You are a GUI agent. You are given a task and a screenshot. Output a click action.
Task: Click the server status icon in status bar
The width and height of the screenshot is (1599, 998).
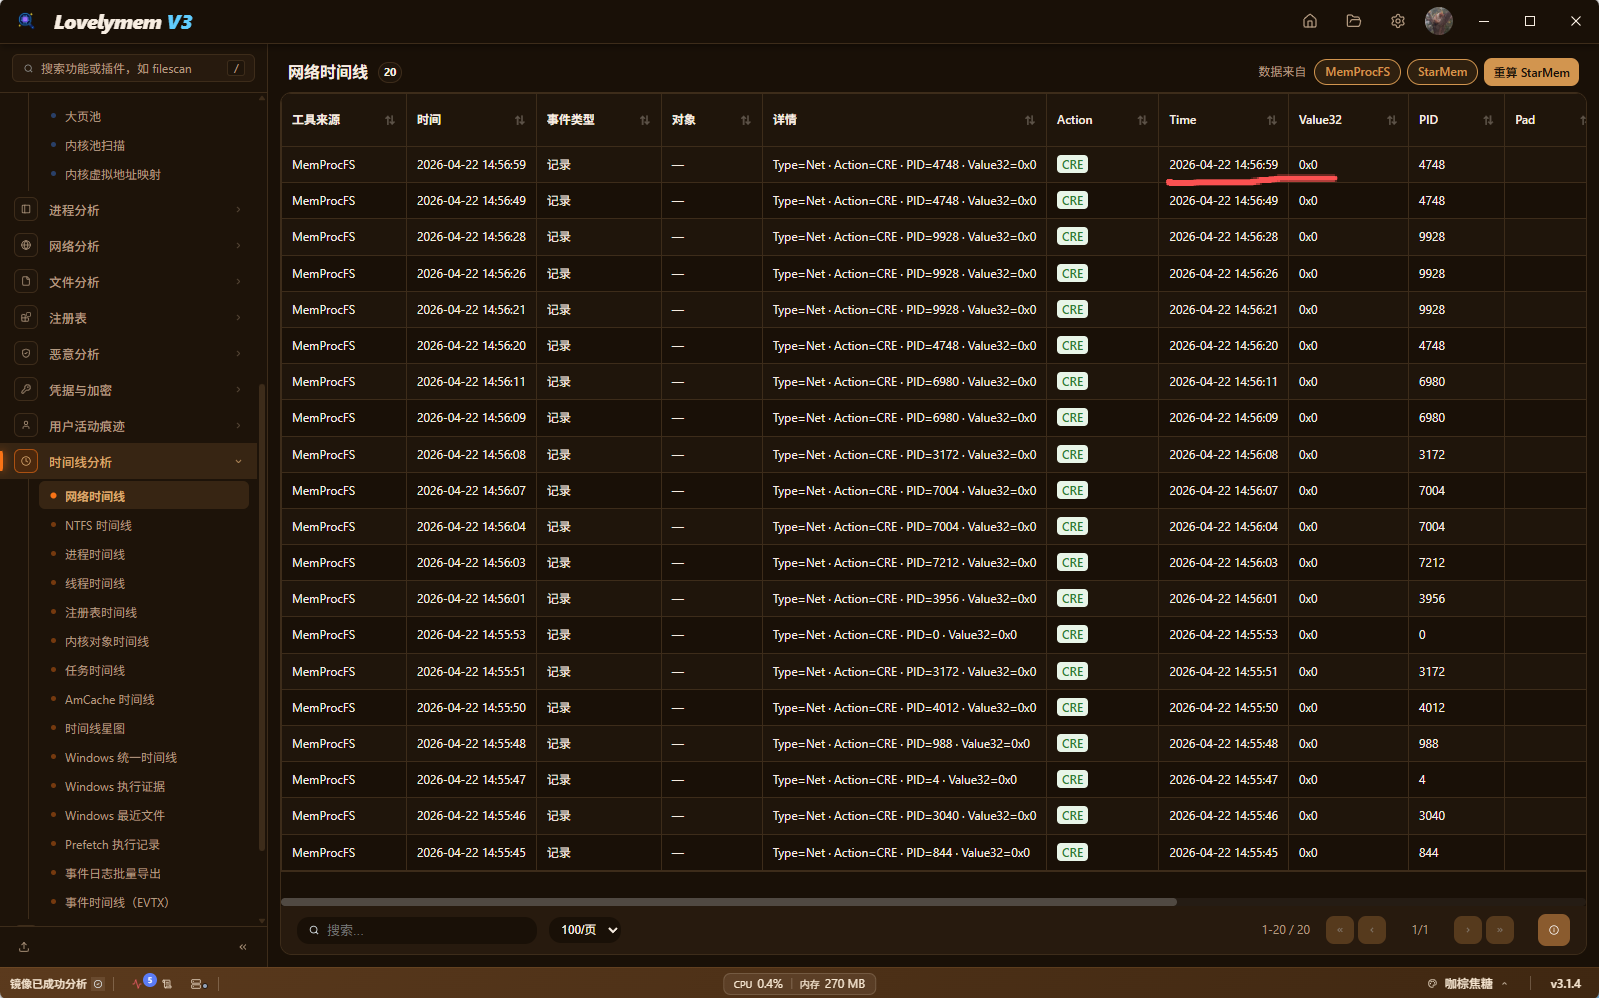(x=198, y=984)
